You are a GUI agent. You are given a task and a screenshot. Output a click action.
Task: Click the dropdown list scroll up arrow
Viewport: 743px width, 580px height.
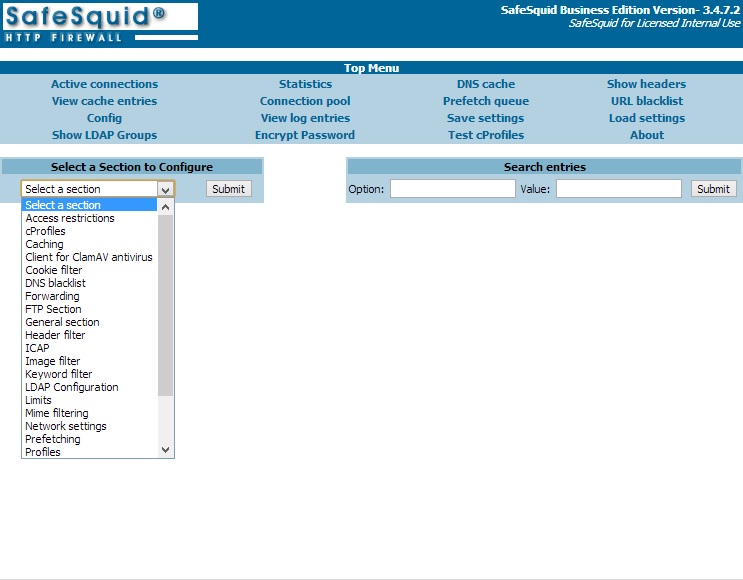click(x=166, y=206)
